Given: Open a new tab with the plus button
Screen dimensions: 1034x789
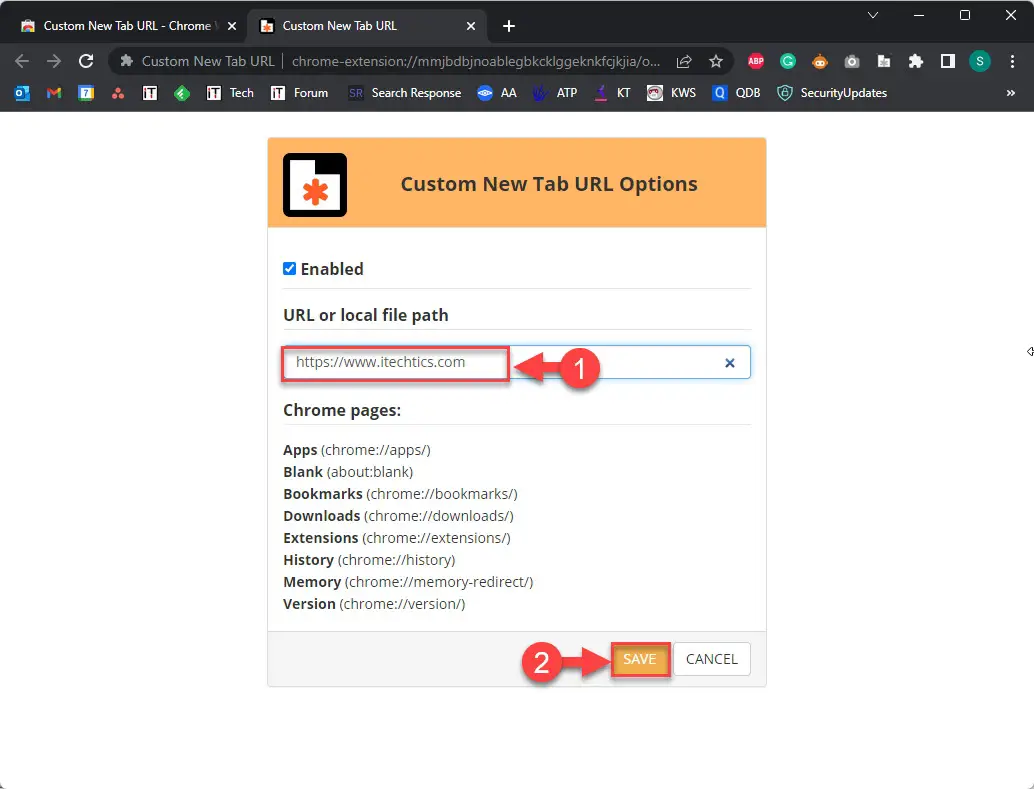Looking at the screenshot, I should point(508,26).
